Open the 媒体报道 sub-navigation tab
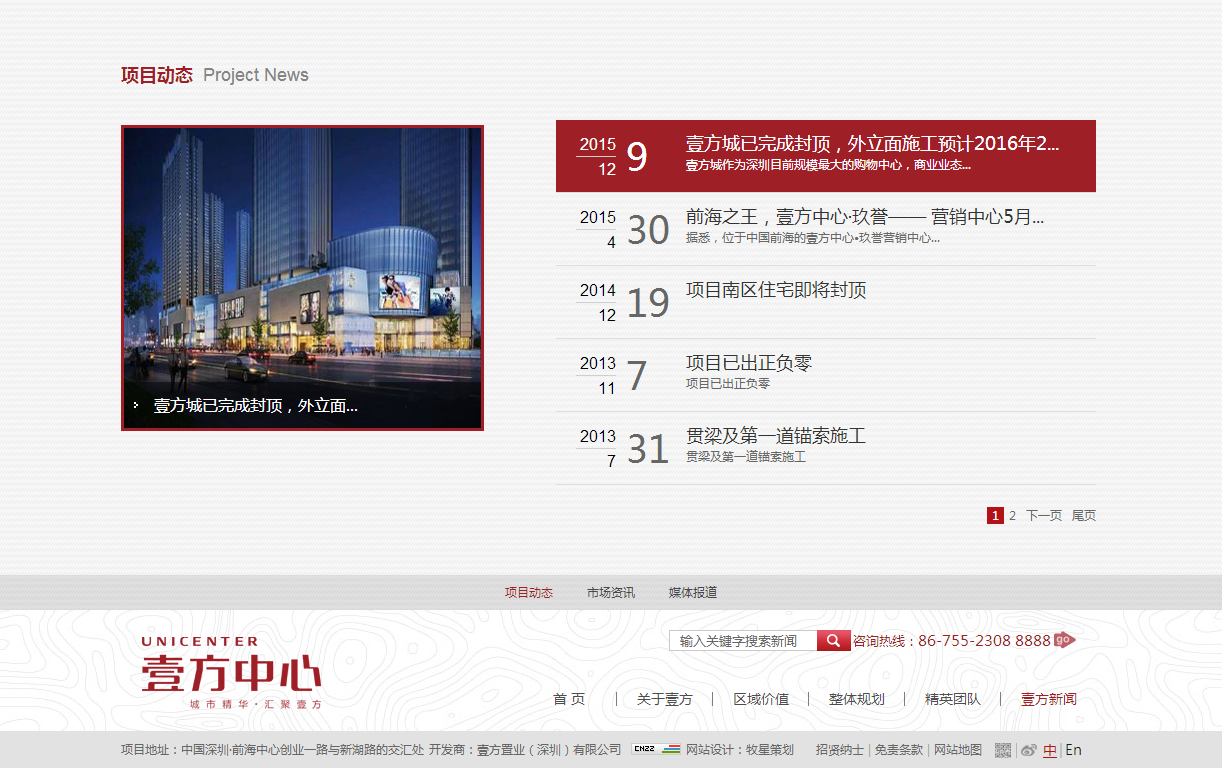Screen dimensions: 1222x768 point(693,592)
